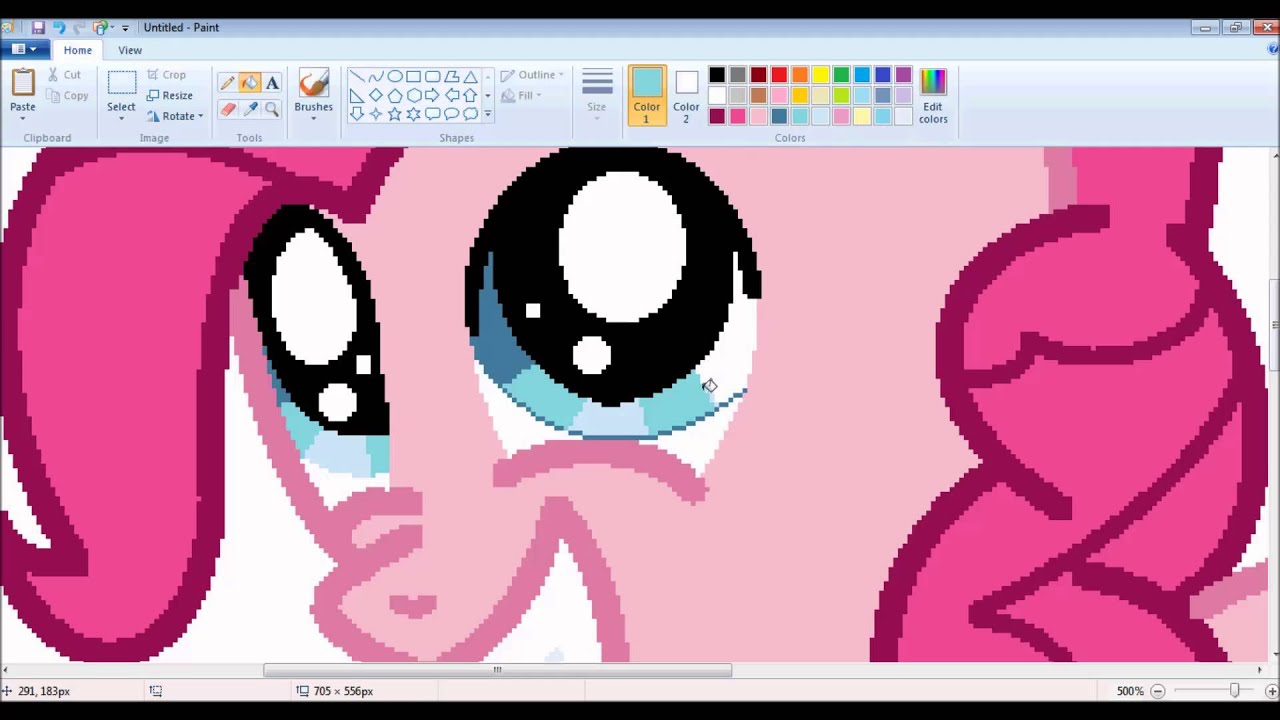Select the Magnifier tool

point(272,109)
